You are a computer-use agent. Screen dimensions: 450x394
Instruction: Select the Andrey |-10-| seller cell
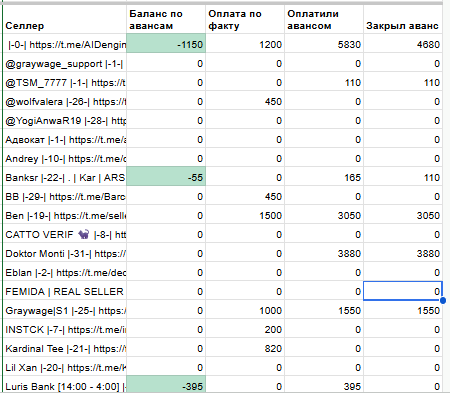tap(65, 157)
